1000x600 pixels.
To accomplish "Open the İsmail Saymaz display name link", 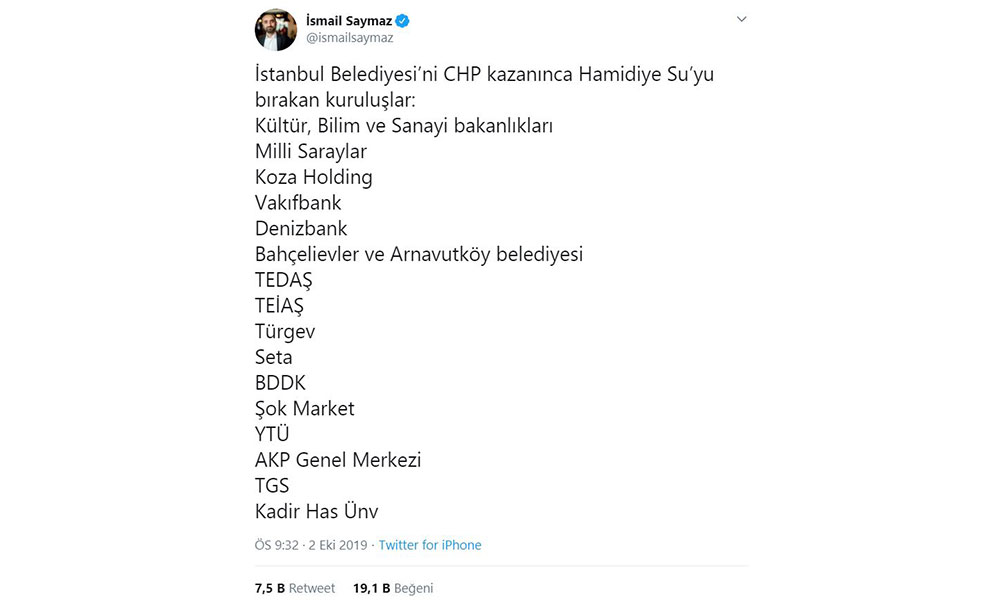I will (x=348, y=20).
